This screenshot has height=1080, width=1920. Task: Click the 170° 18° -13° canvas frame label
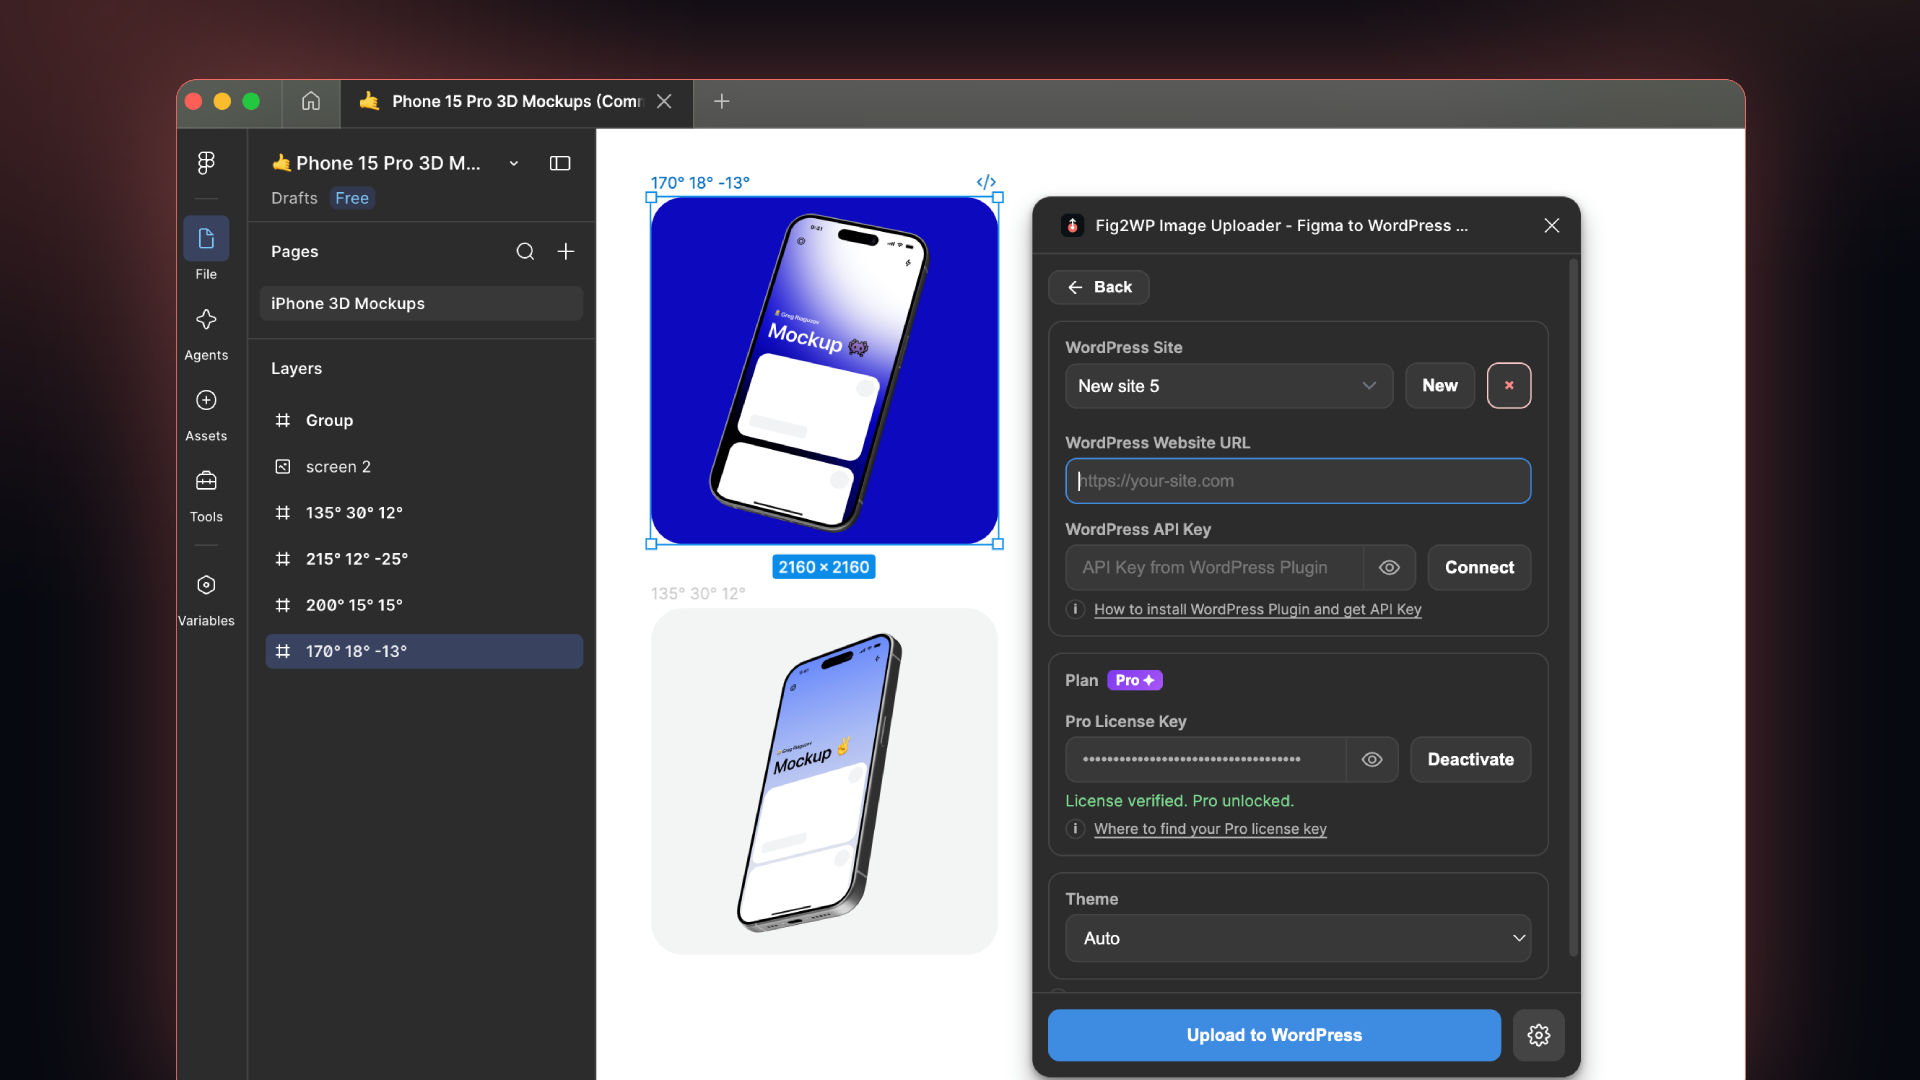700,183
